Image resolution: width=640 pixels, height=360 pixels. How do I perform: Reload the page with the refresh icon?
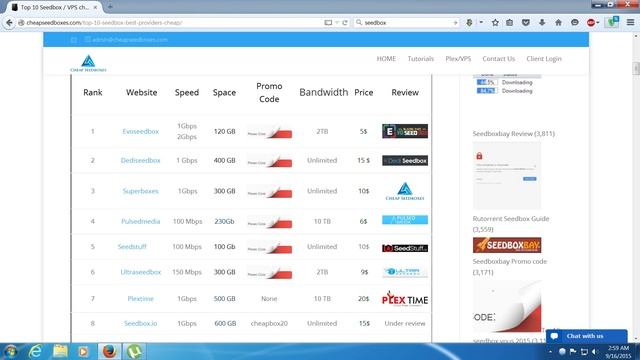pos(345,22)
